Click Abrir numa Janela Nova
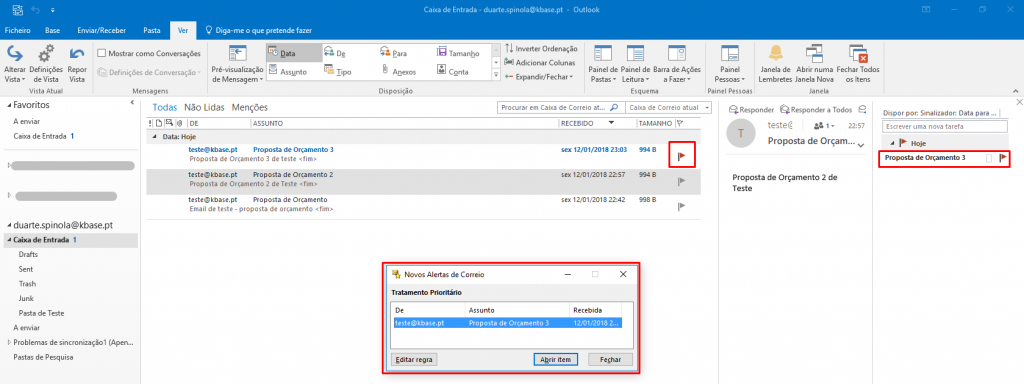The width and height of the screenshot is (1024, 384). coord(814,63)
